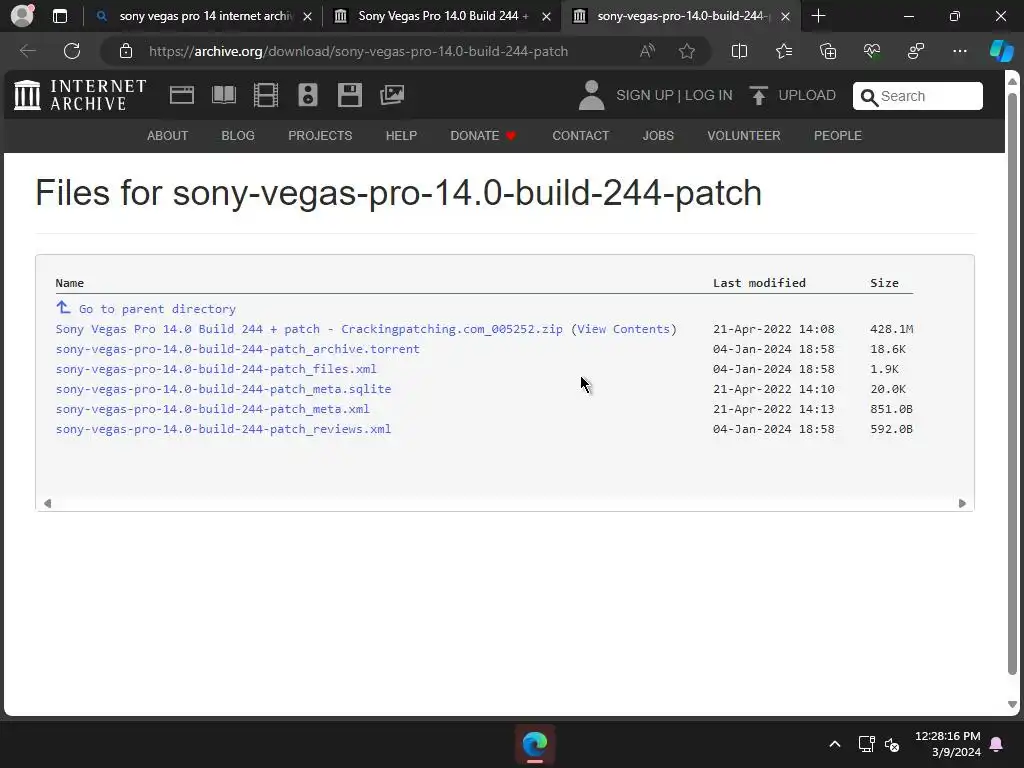1024x768 pixels.
Task: Click the browser refresh button
Action: point(72,51)
